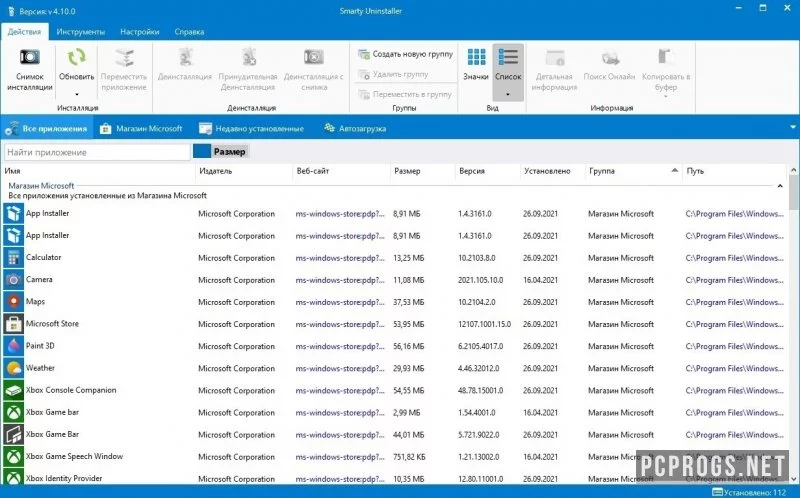The height and width of the screenshot is (498, 800).
Task: Click the scrollbar up arrow
Action: coord(794,169)
